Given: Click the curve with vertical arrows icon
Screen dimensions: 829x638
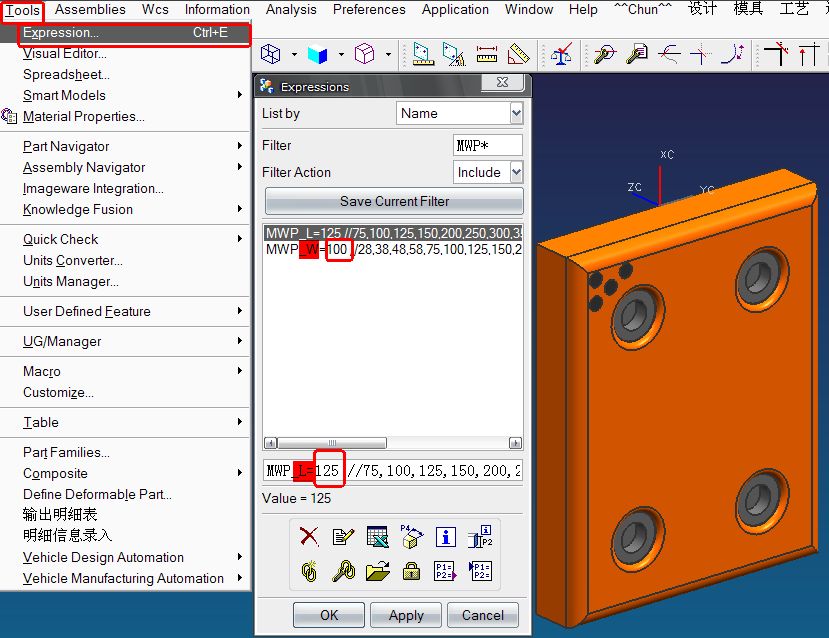Looking at the screenshot, I should click(733, 54).
